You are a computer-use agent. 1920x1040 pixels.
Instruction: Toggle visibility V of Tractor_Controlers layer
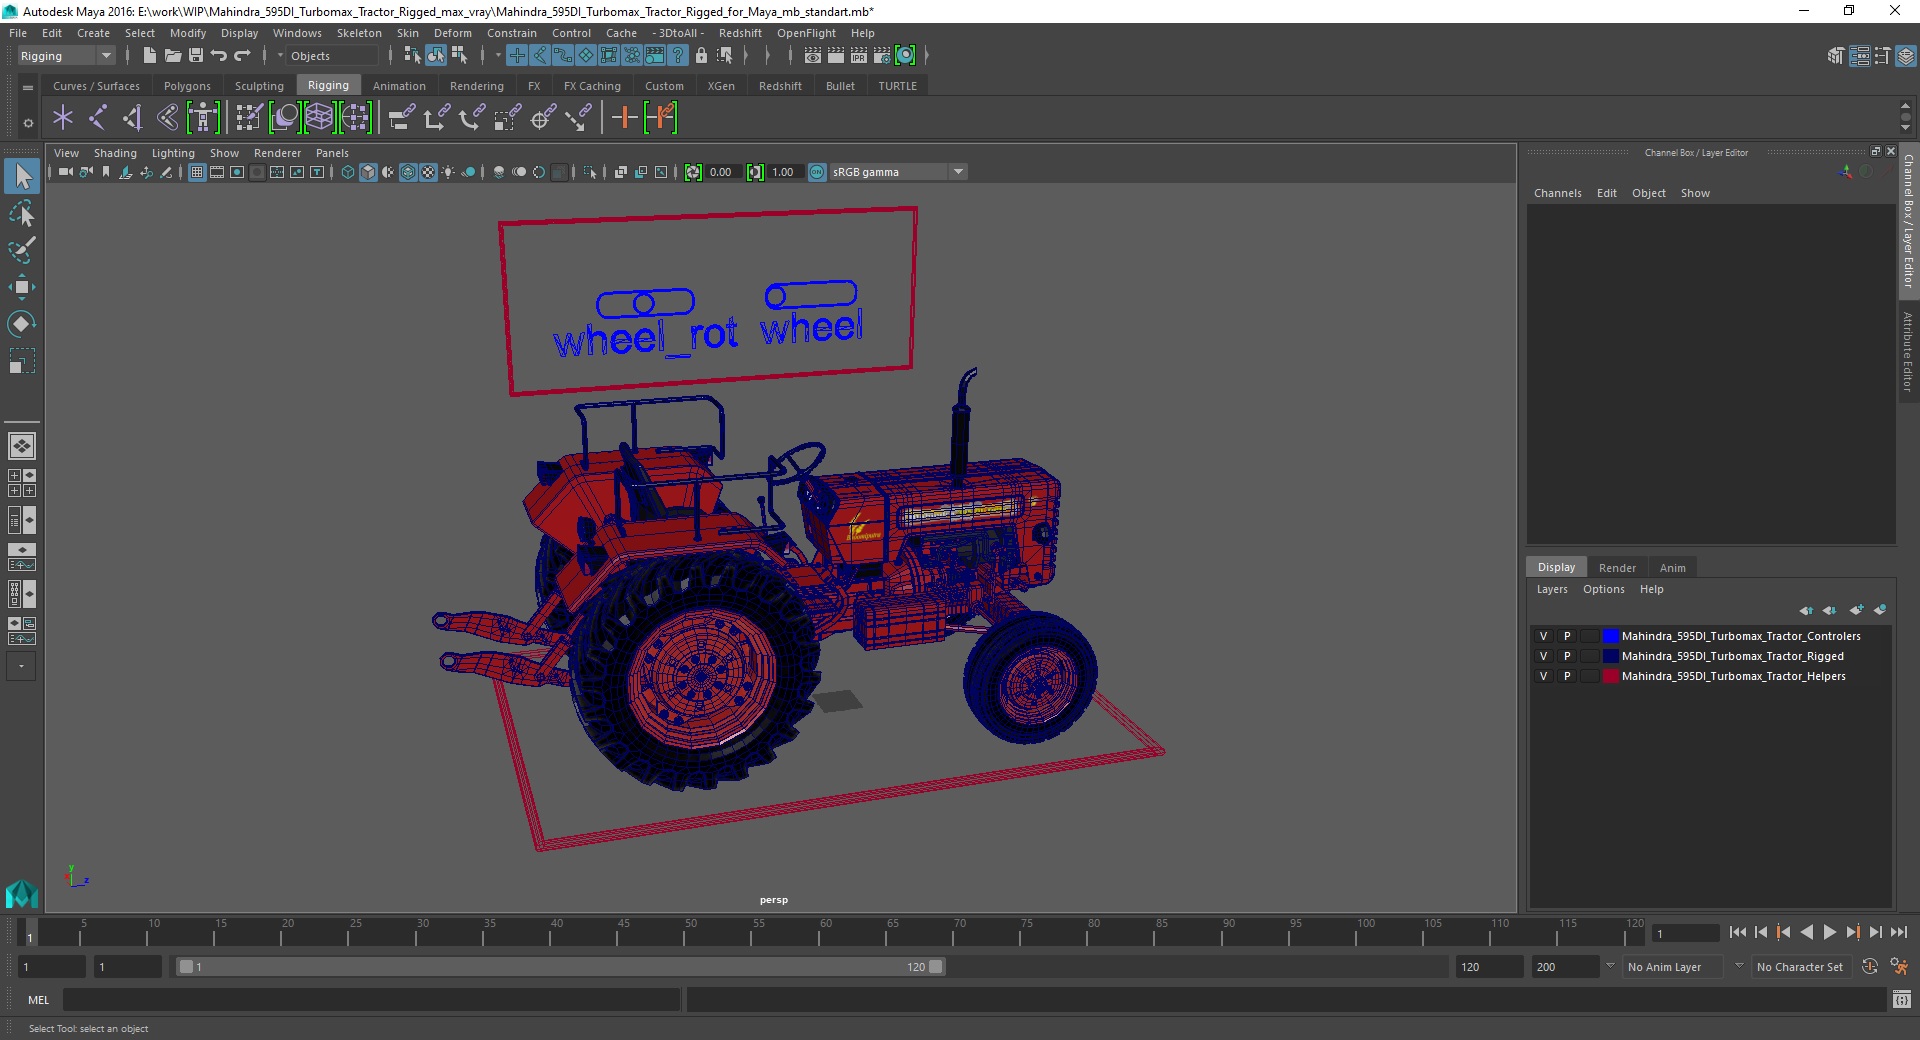[x=1543, y=636]
